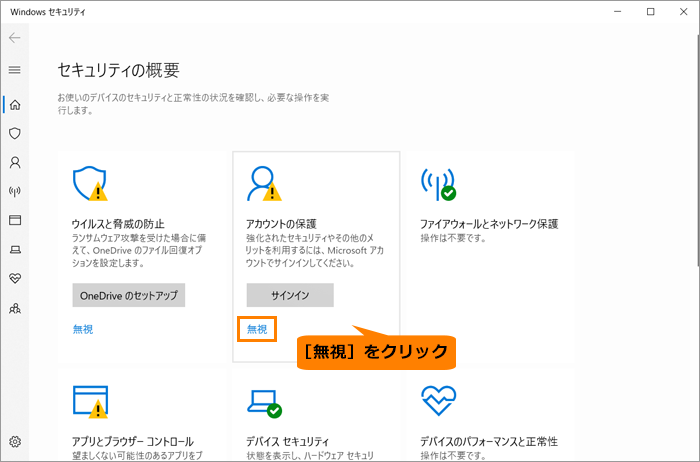This screenshot has width=700, height=462.
Task: Click the サインイン button
Action: (x=290, y=295)
